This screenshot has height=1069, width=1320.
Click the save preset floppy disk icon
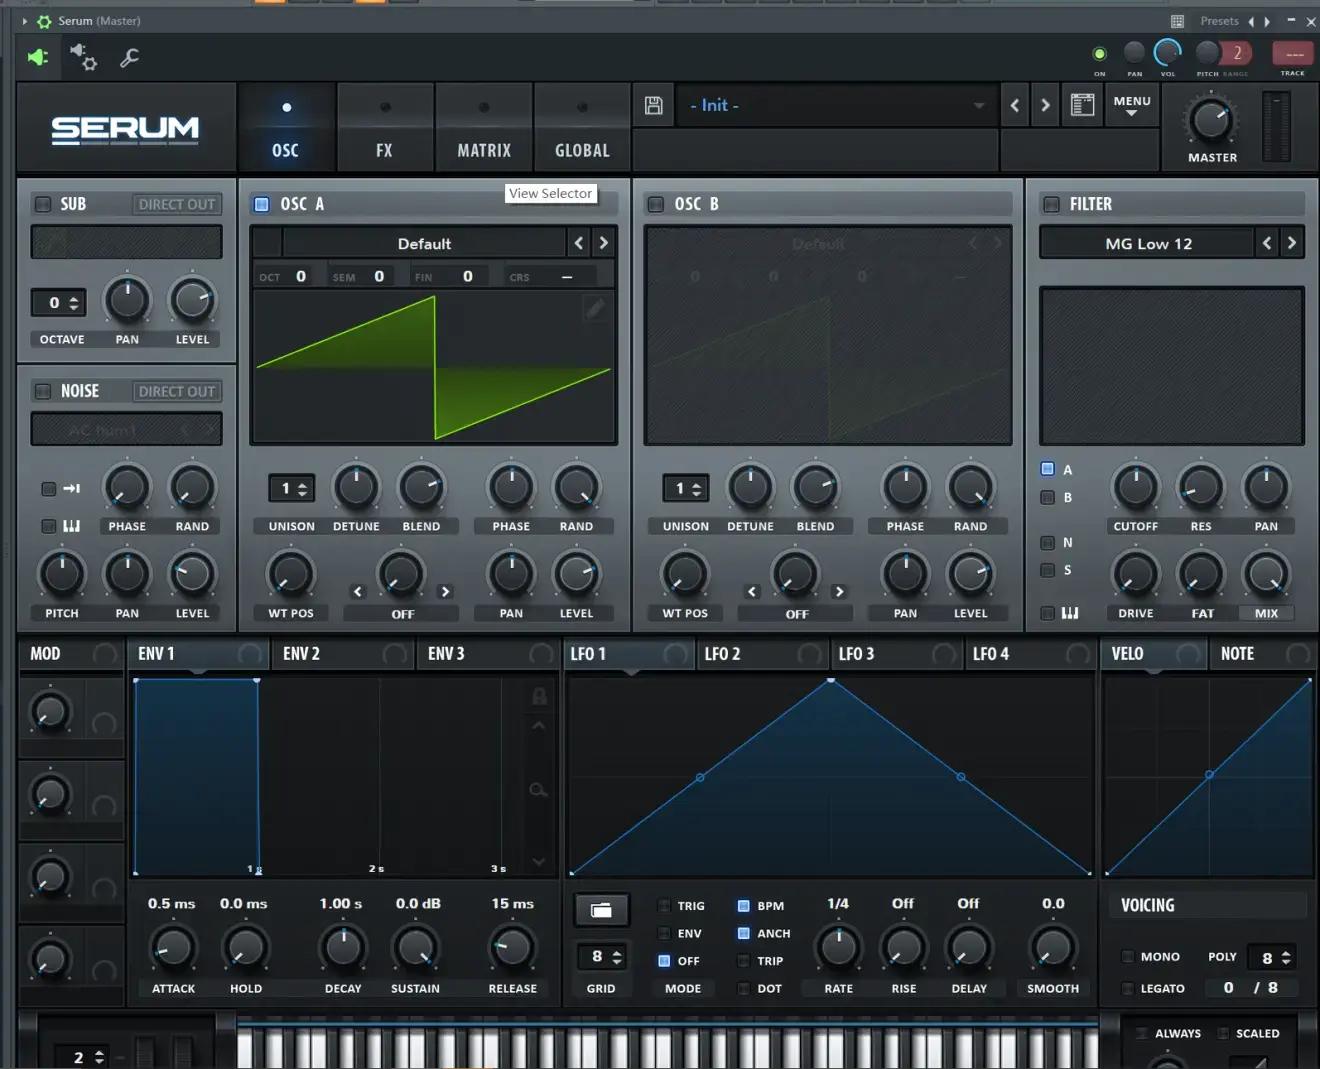[x=653, y=106]
